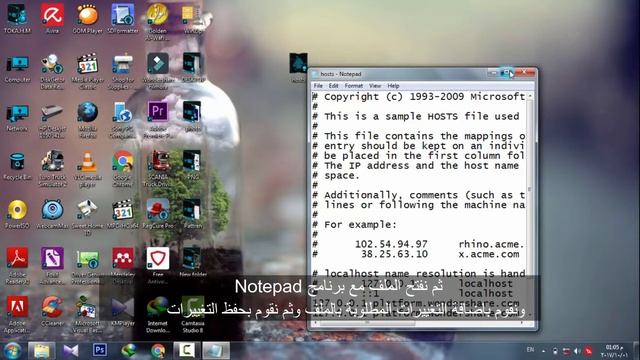Viewport: 640px width, 360px height.
Task: Open the SDFormatter desktop shortcut
Action: pyautogui.click(x=123, y=18)
